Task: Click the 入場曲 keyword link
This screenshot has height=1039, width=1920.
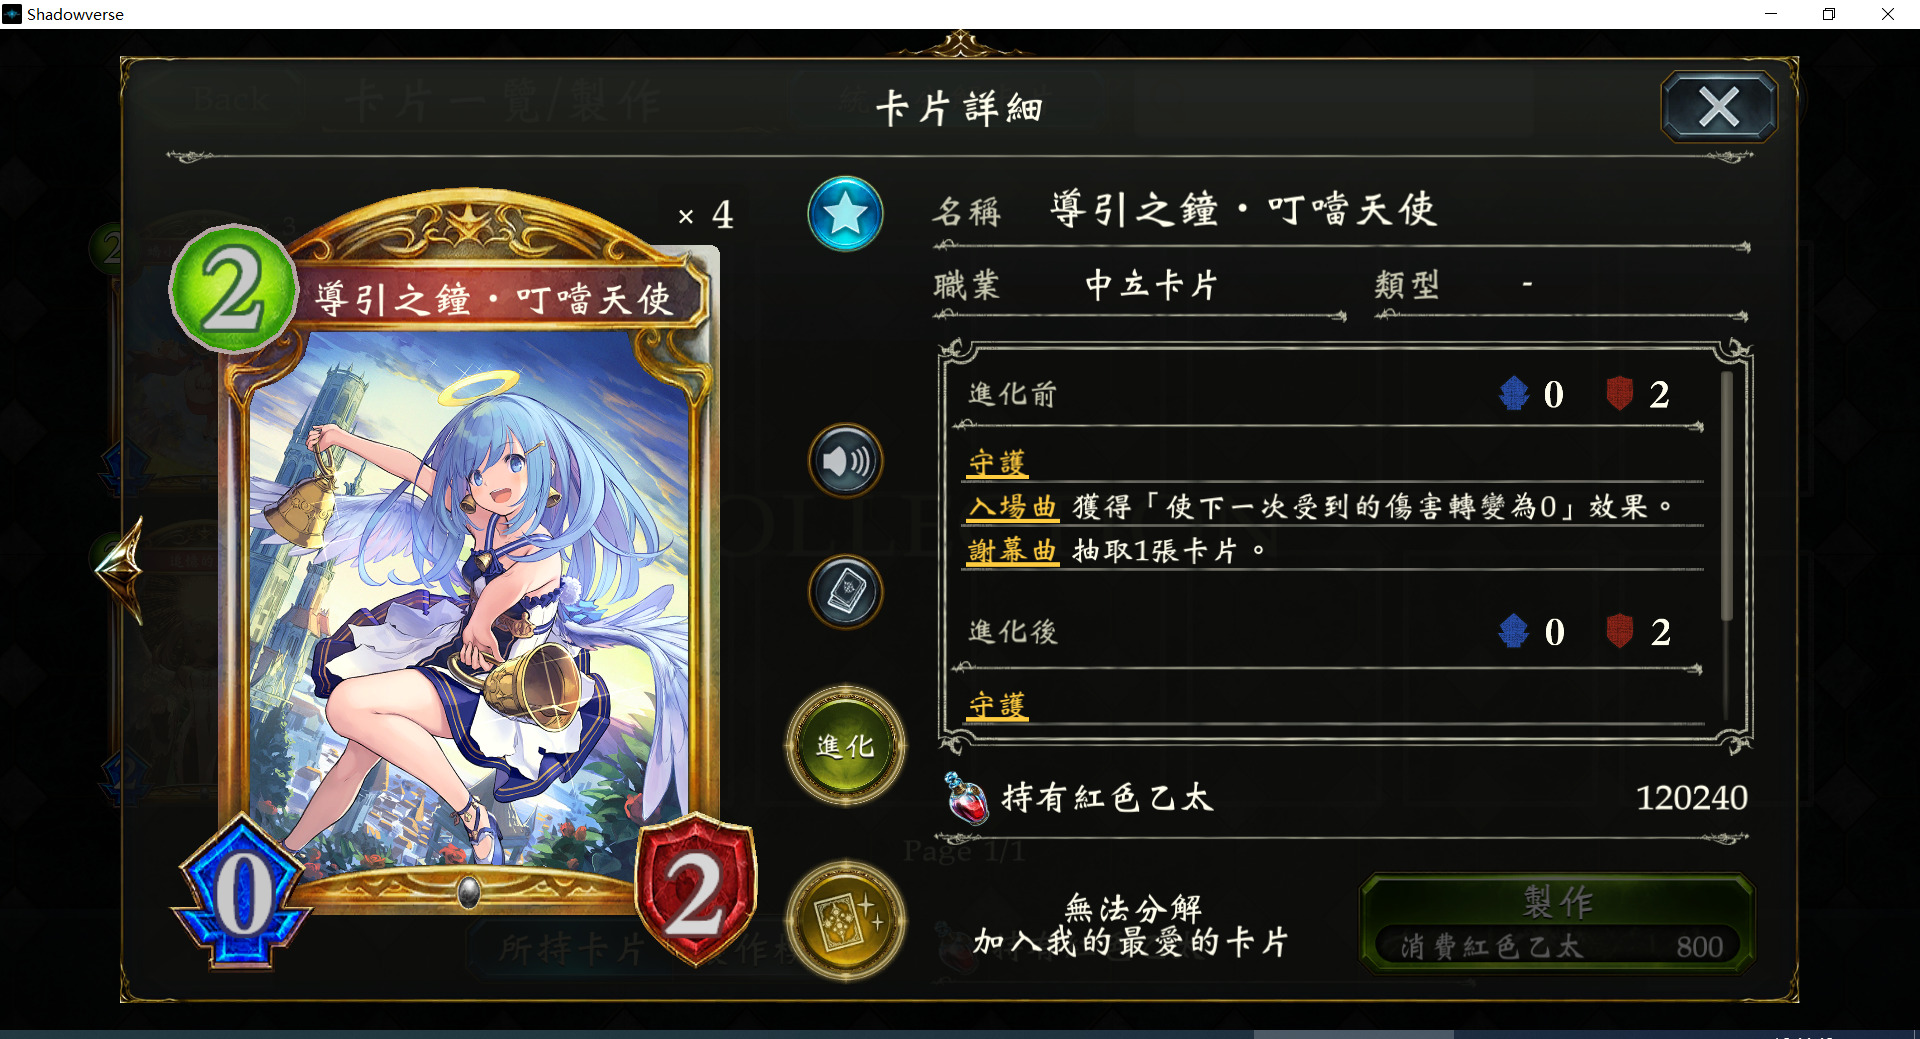Action: click(x=1012, y=507)
